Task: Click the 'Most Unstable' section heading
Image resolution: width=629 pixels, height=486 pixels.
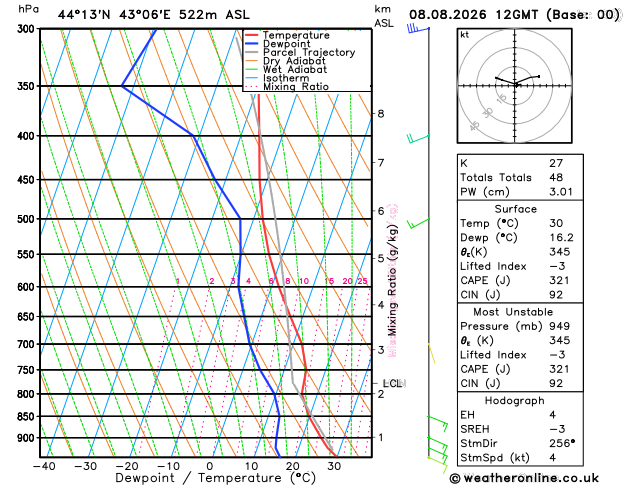Action: [513, 312]
